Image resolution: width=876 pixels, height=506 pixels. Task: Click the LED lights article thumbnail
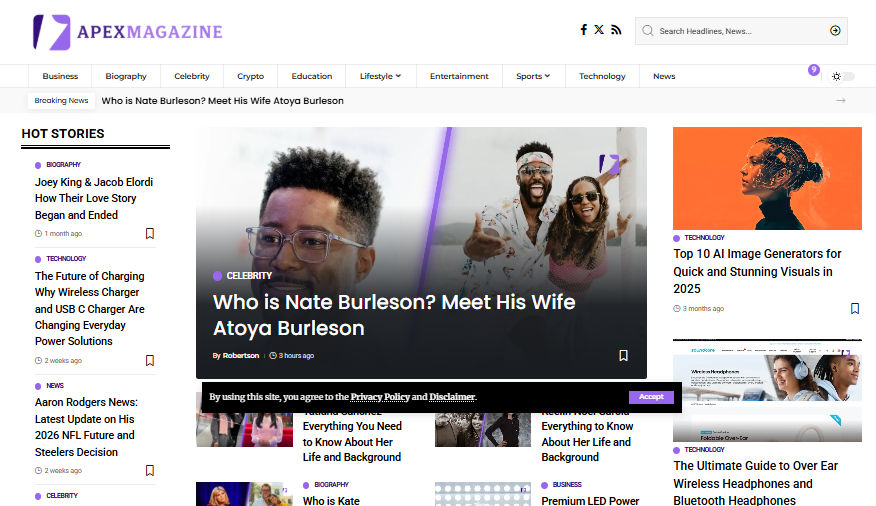click(x=483, y=494)
